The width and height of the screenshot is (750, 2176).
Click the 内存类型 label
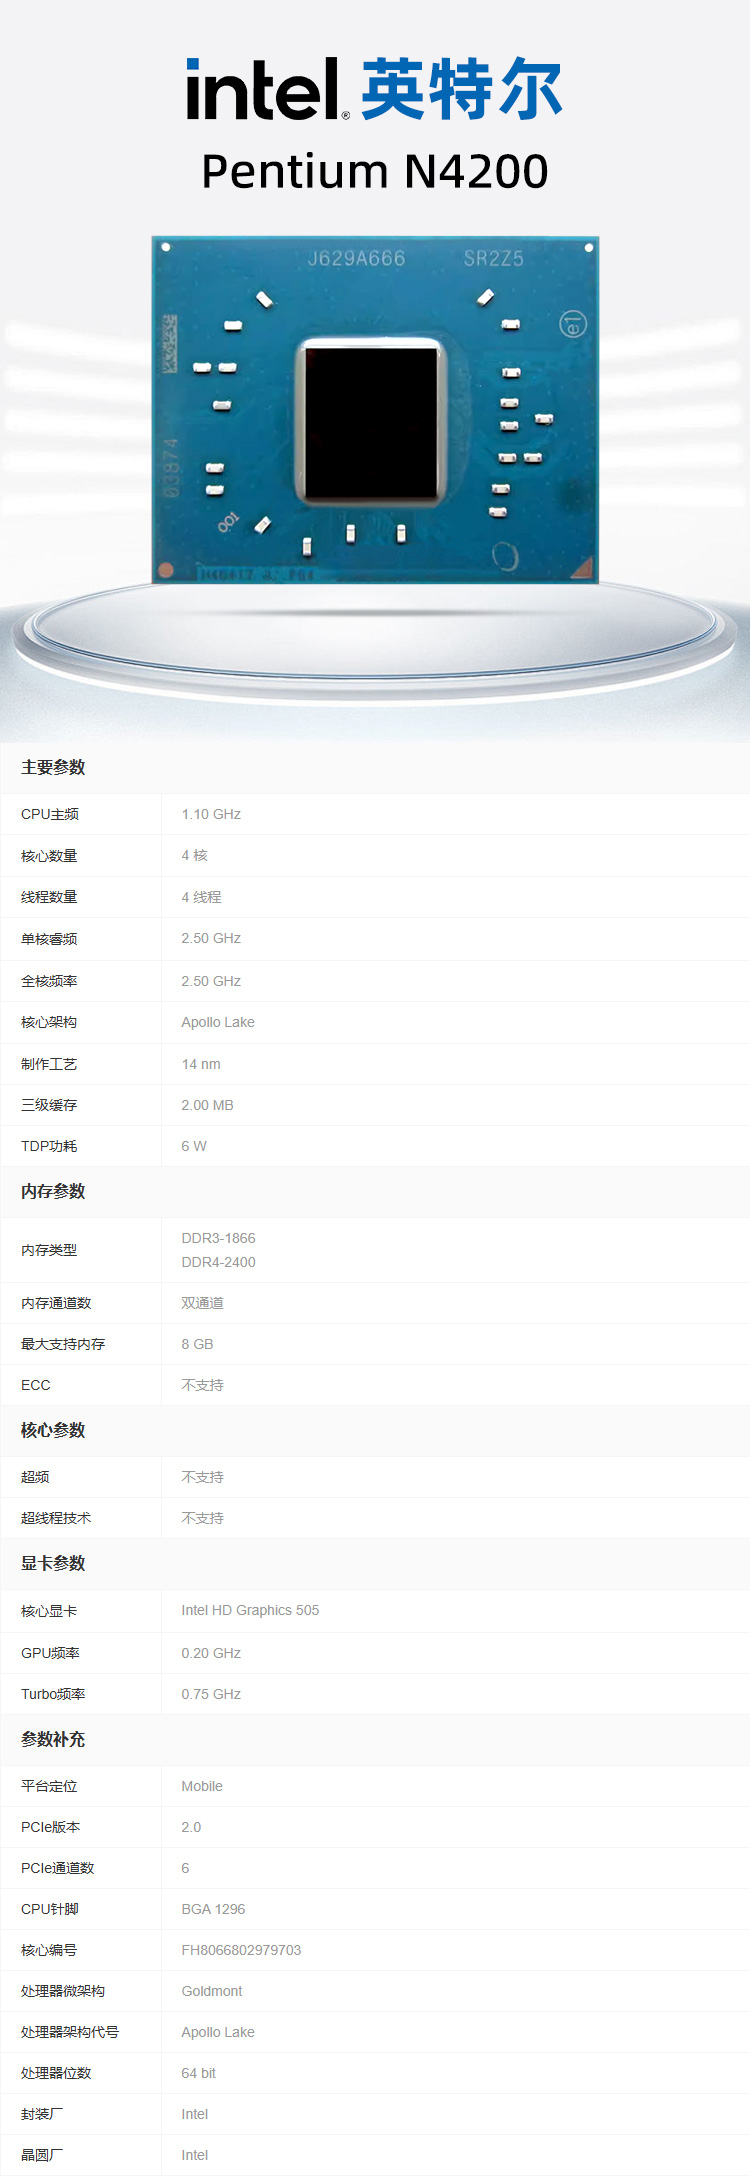click(x=49, y=1251)
